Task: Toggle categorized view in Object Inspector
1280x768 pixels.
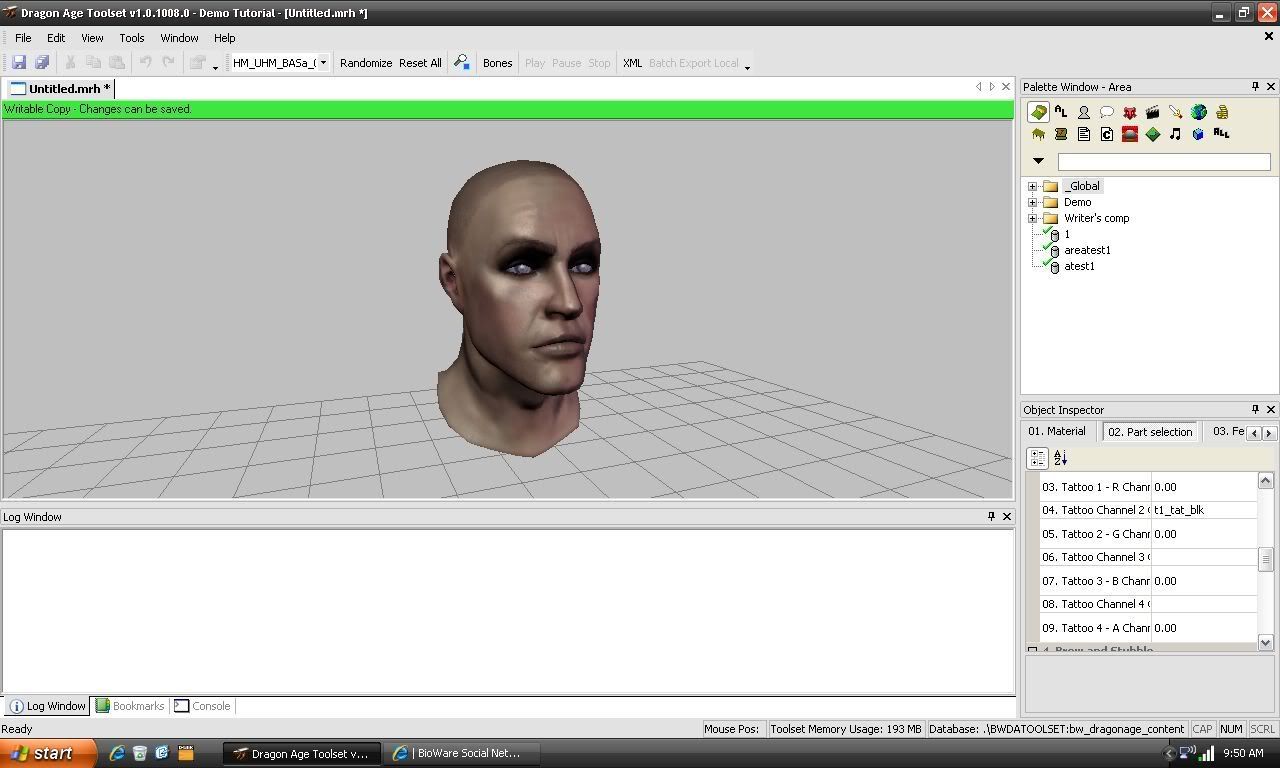Action: coord(1037,458)
